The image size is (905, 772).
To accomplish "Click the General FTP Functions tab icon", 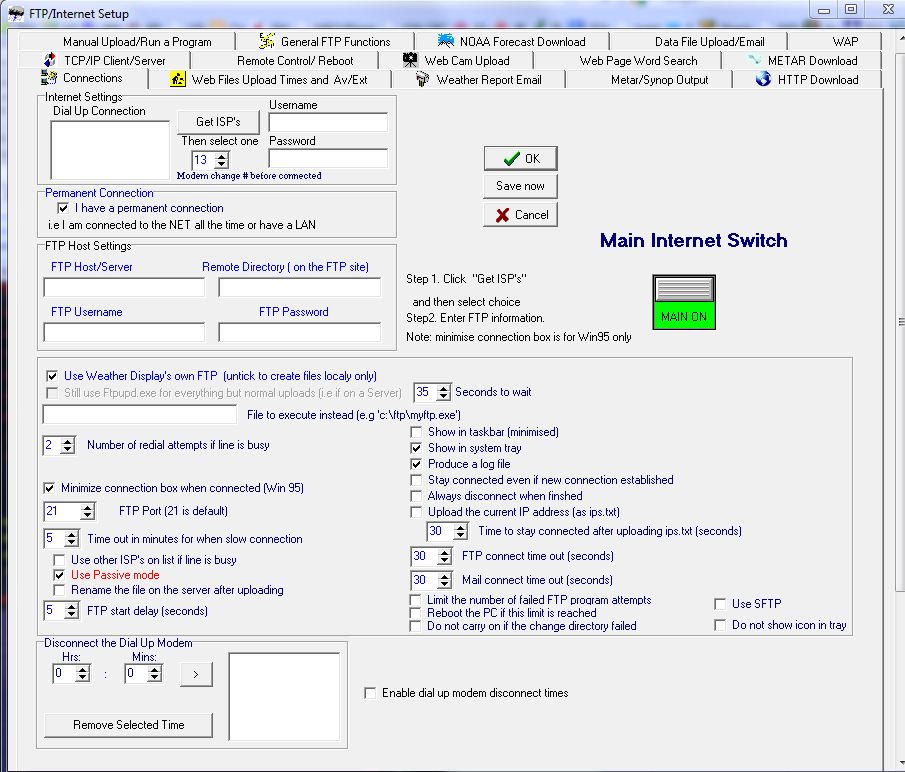I will point(267,41).
